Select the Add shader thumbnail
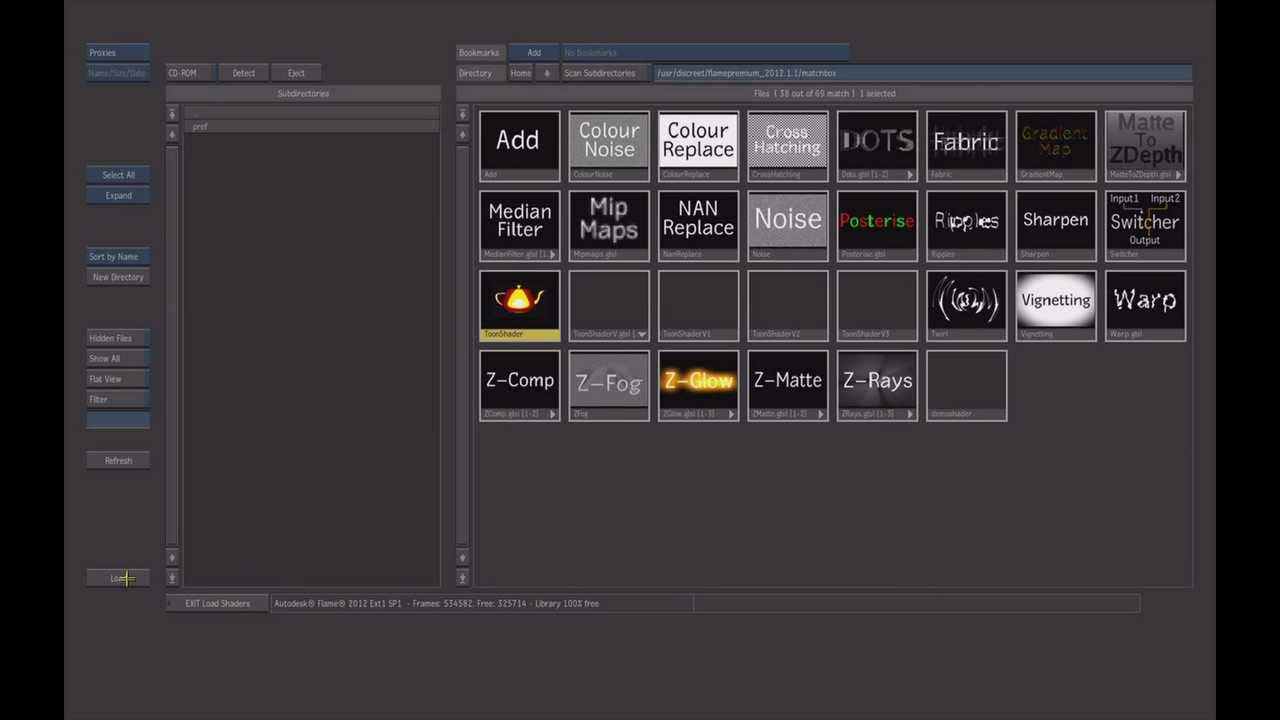The width and height of the screenshot is (1280, 720). click(x=519, y=146)
